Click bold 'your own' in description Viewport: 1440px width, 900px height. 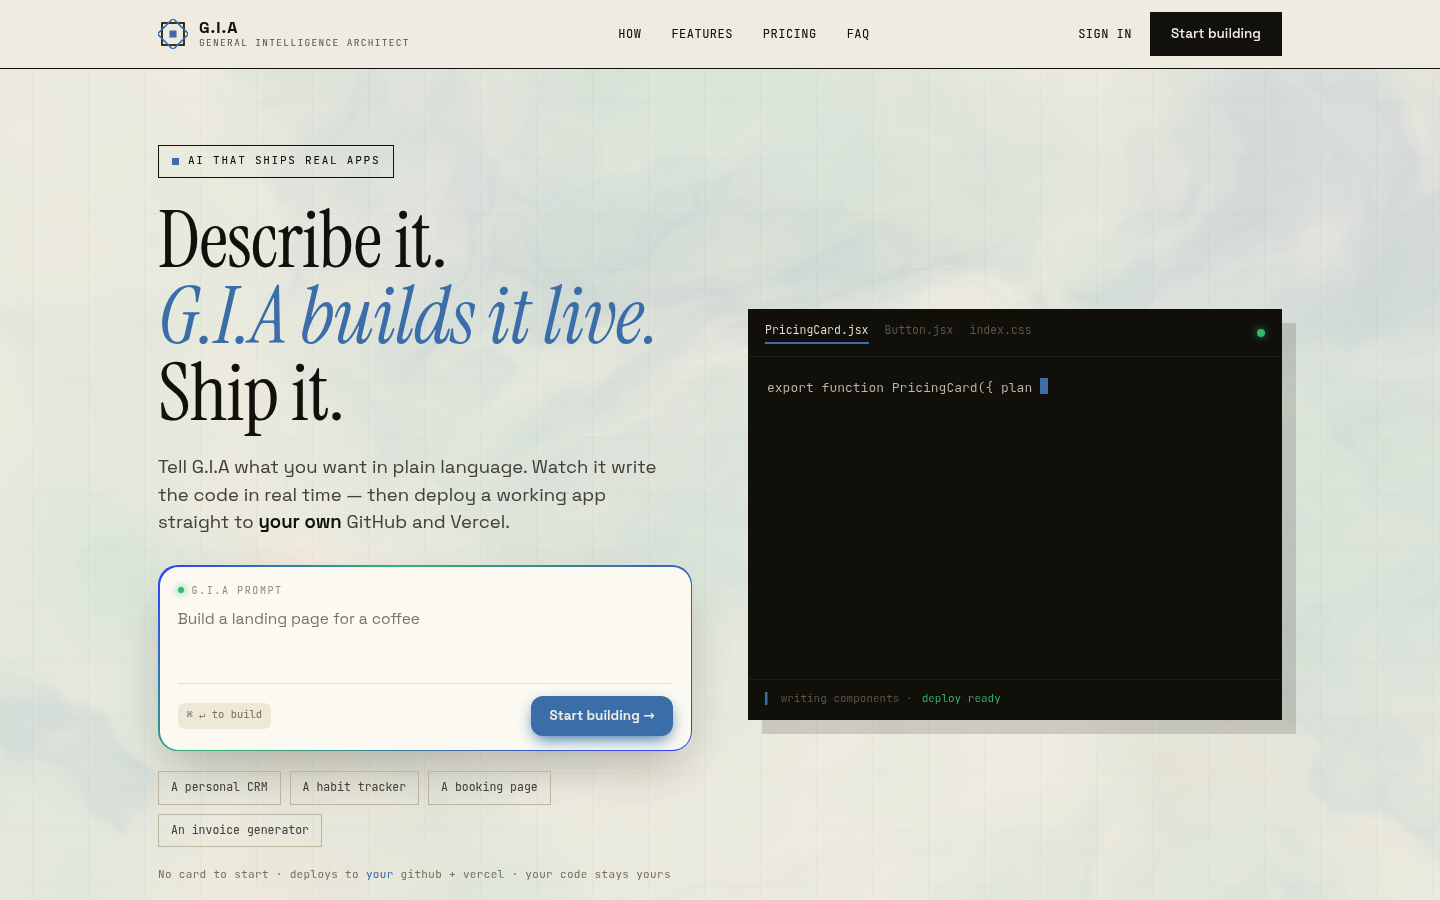point(300,522)
